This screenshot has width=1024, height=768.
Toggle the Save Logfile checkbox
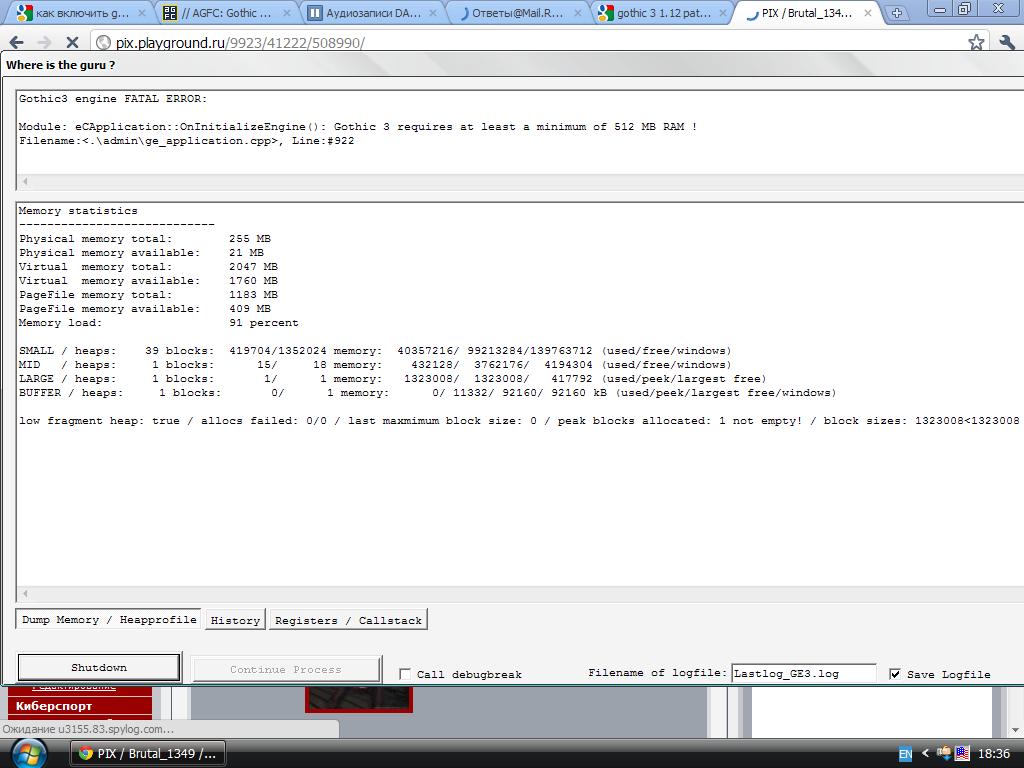click(x=895, y=674)
